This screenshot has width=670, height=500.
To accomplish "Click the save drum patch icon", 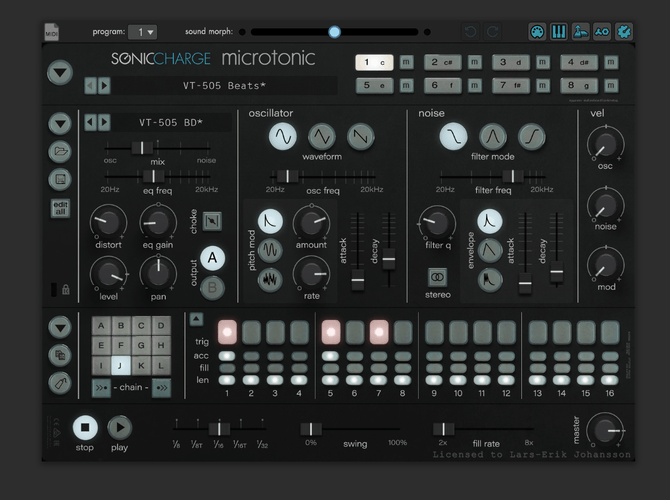I will (x=60, y=179).
